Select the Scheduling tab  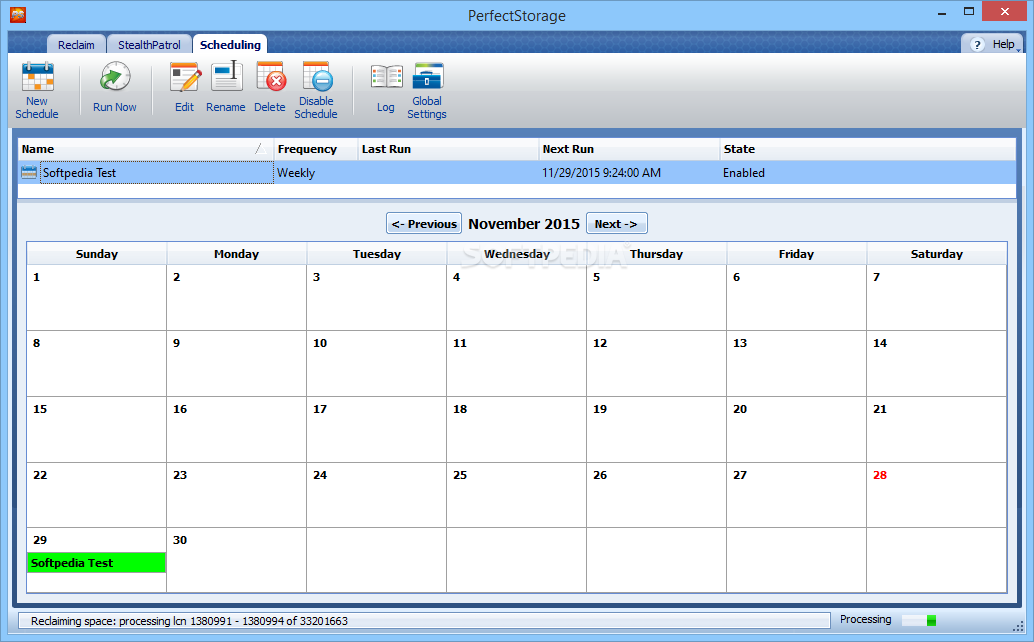(x=230, y=44)
